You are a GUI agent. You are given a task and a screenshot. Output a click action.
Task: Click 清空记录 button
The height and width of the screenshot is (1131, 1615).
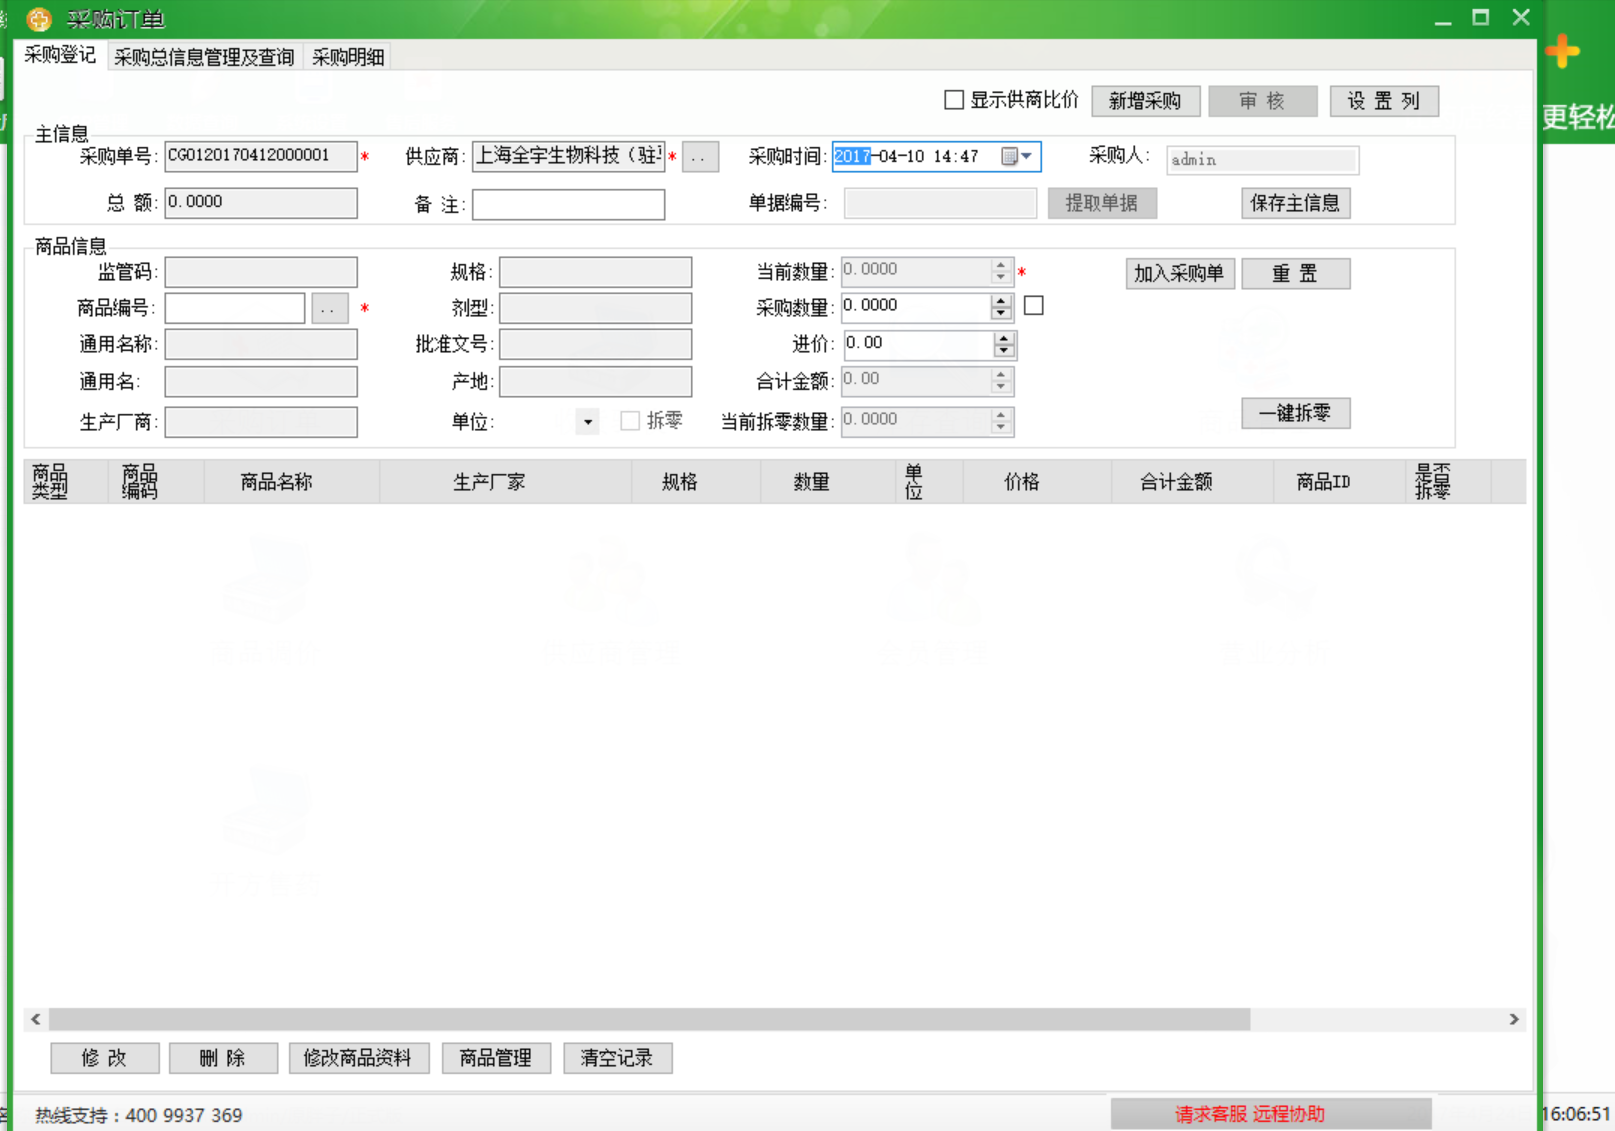617,1058
